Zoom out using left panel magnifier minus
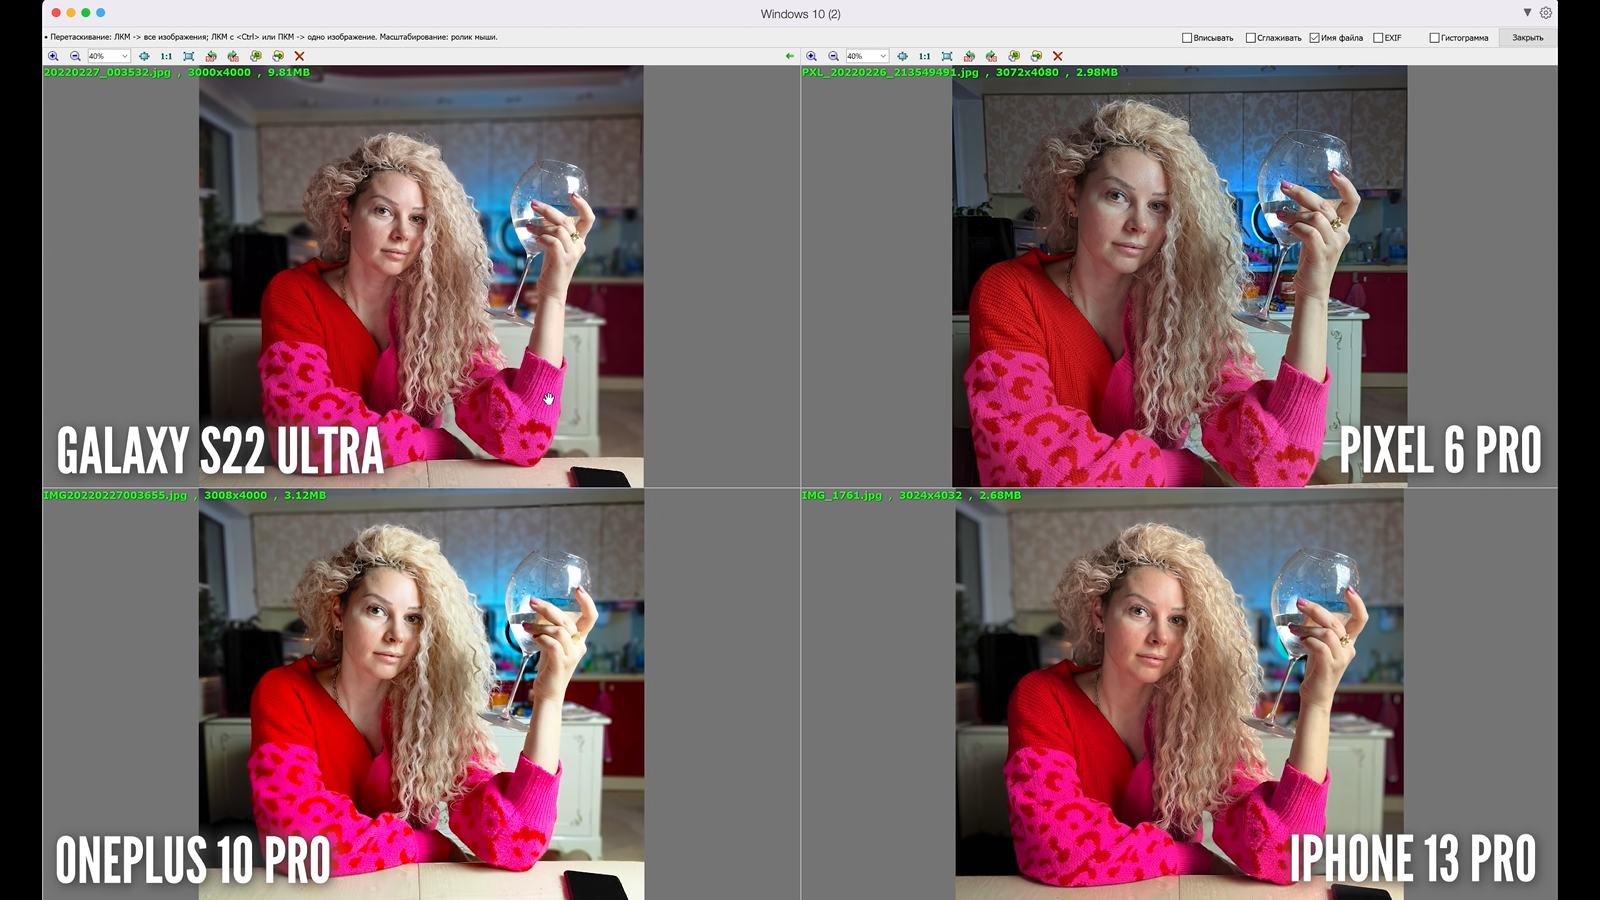 [75, 56]
